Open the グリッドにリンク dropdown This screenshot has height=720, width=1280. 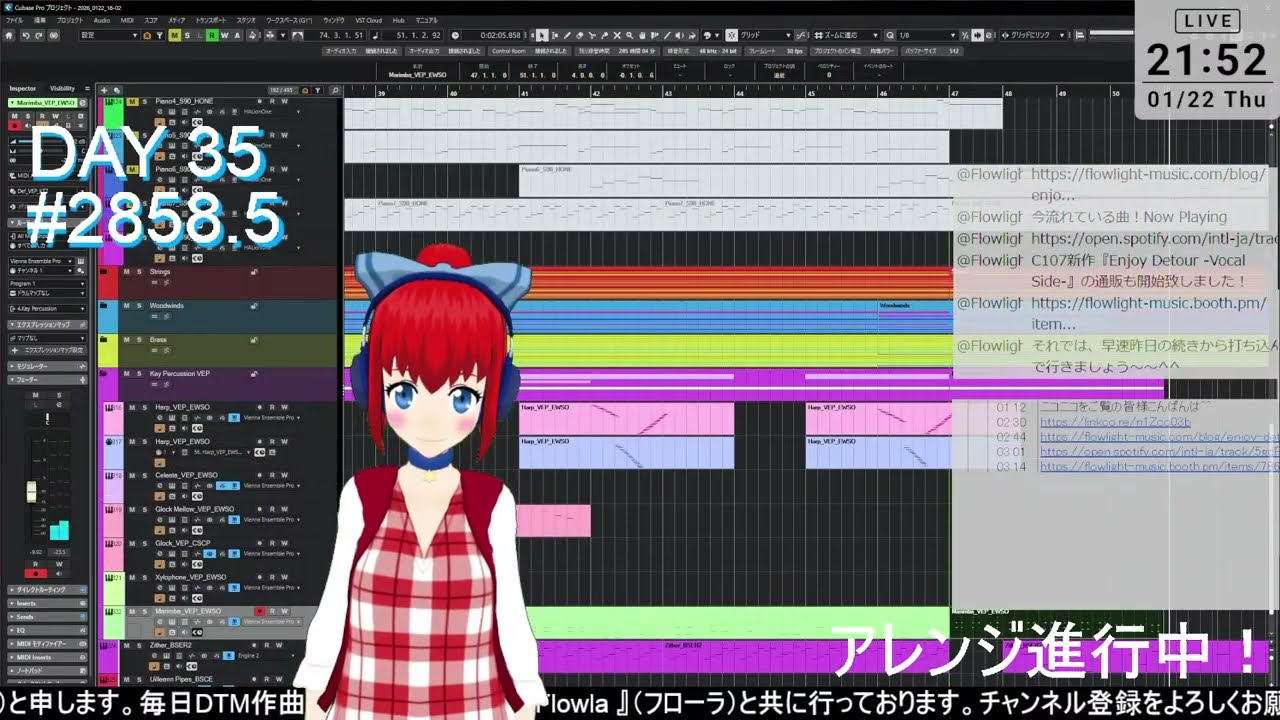(x=1032, y=35)
